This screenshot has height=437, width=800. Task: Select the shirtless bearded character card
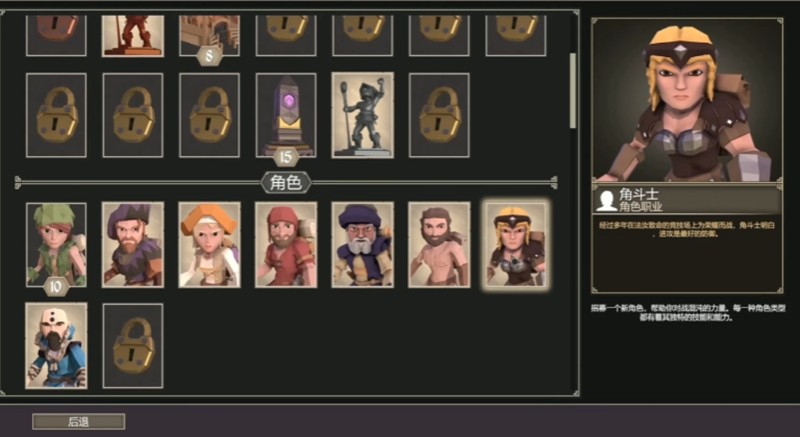click(x=439, y=245)
